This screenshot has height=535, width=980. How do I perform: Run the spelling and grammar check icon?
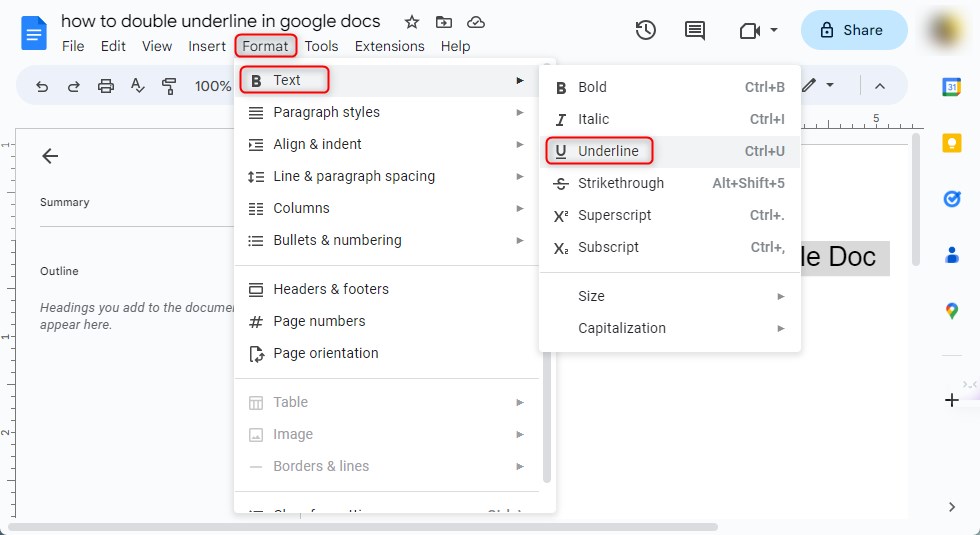point(138,86)
